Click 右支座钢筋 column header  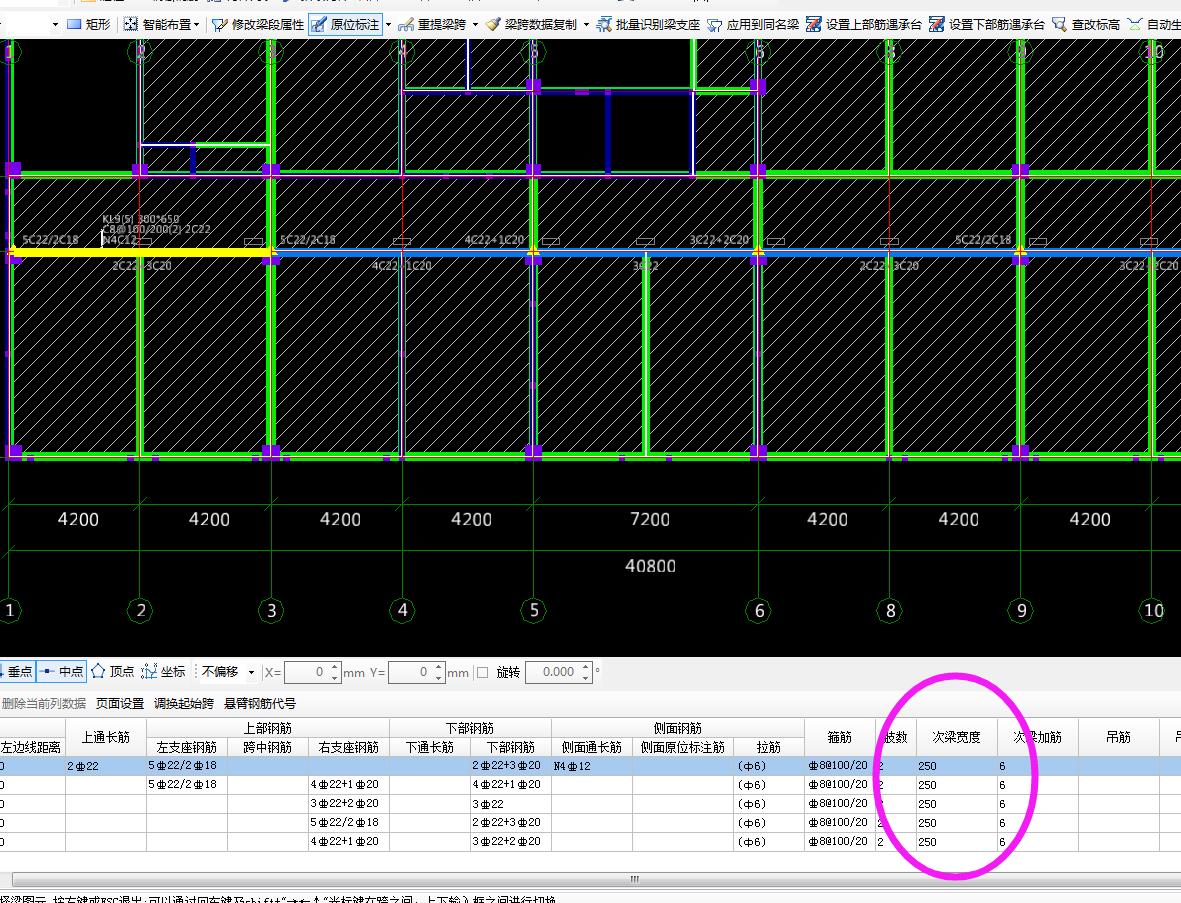[349, 747]
